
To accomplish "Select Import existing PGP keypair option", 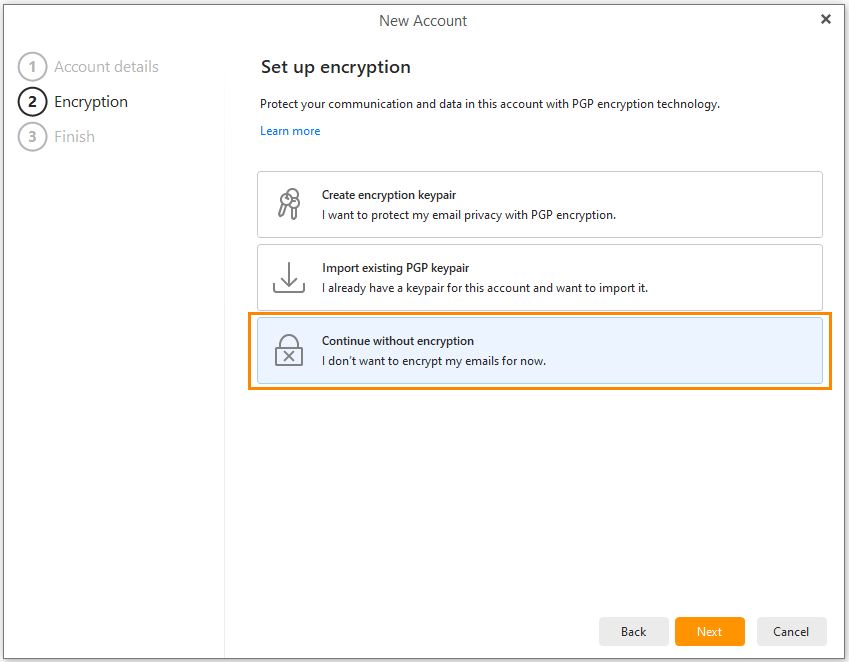I will 540,278.
